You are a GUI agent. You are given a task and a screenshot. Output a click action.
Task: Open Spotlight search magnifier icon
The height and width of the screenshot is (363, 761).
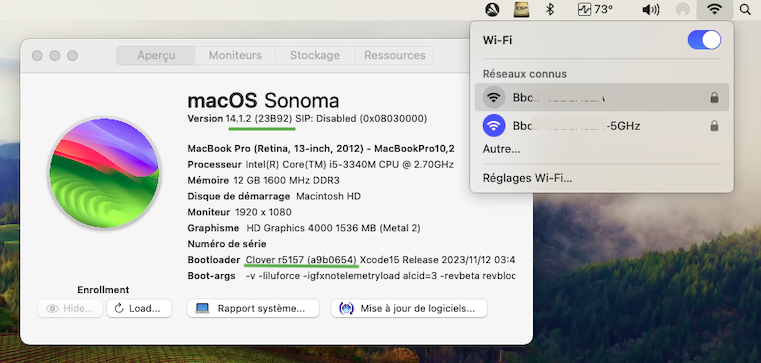click(x=745, y=9)
